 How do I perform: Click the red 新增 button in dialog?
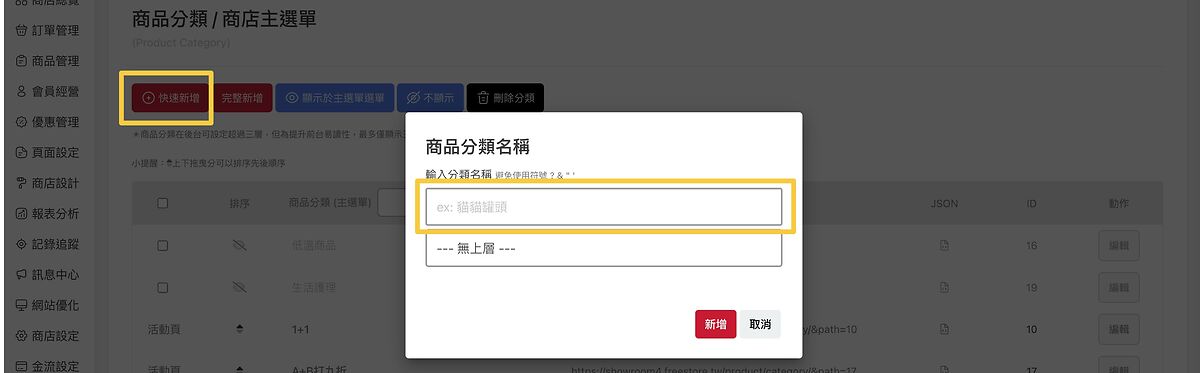pos(715,324)
